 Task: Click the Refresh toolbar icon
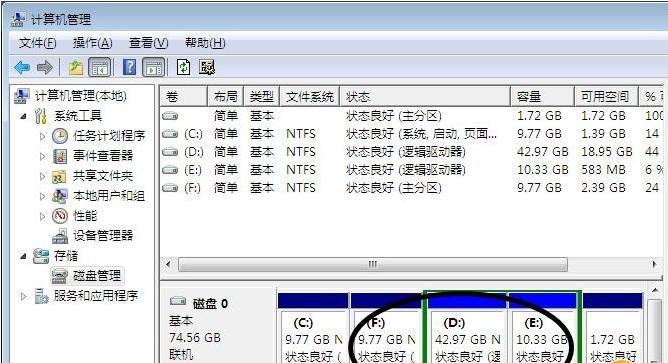click(x=183, y=67)
